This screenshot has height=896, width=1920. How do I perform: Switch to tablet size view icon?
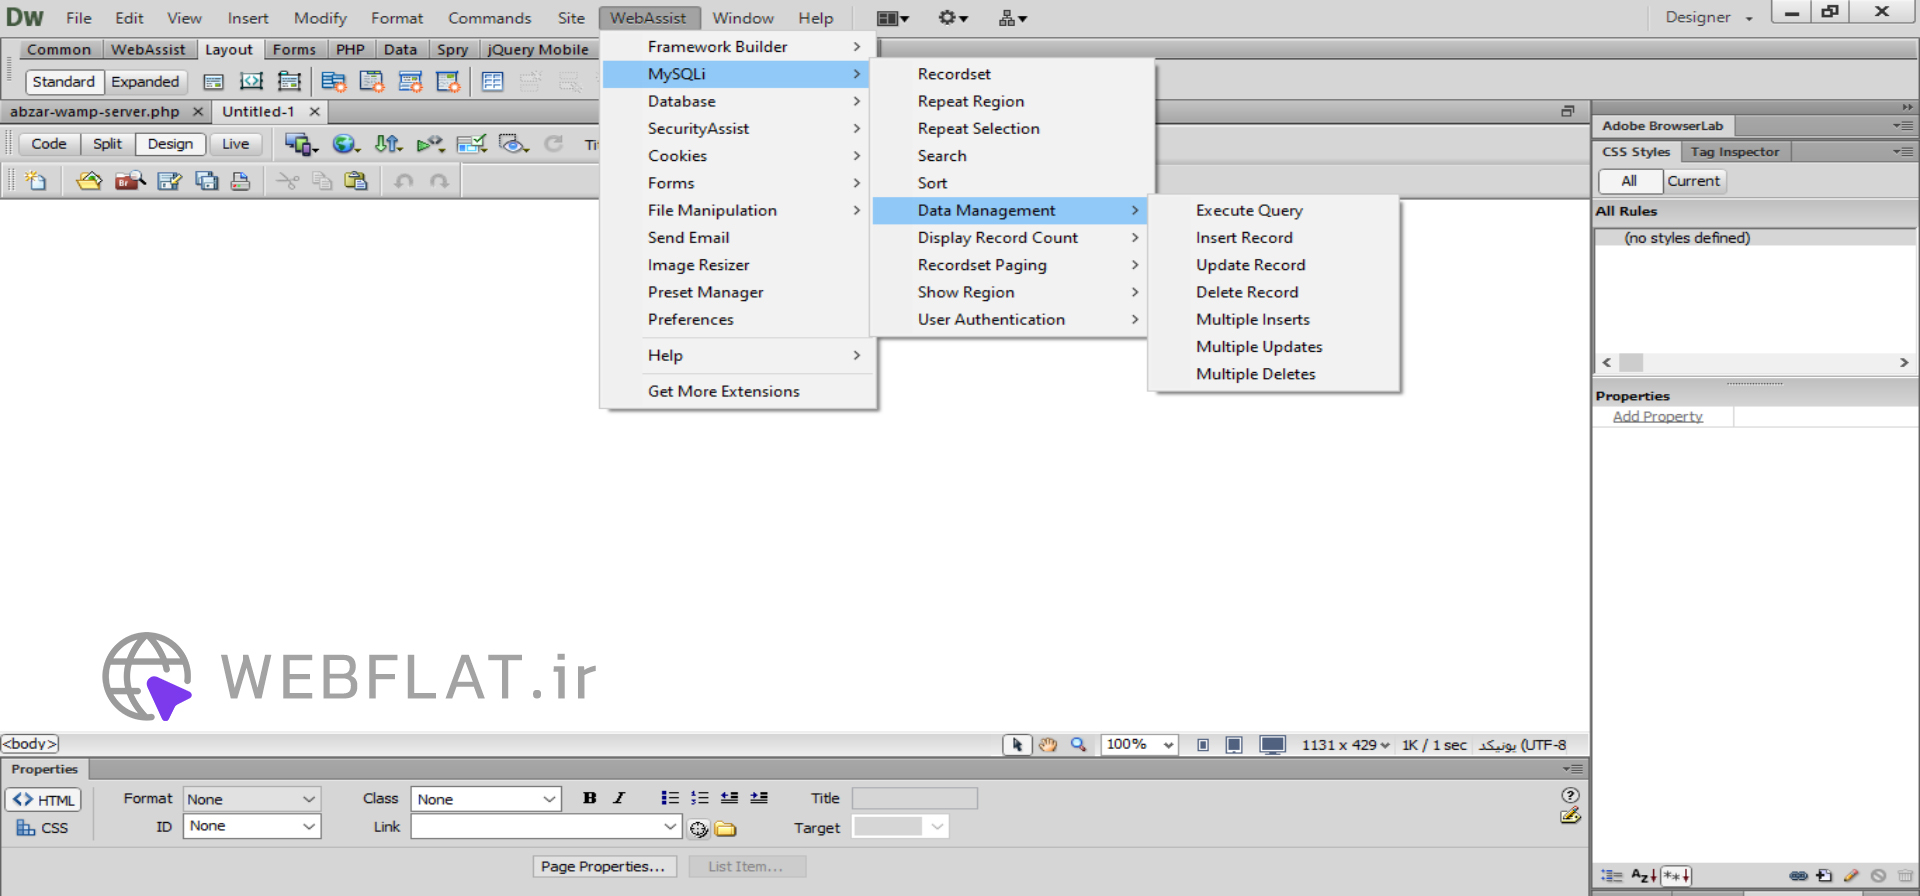1234,745
